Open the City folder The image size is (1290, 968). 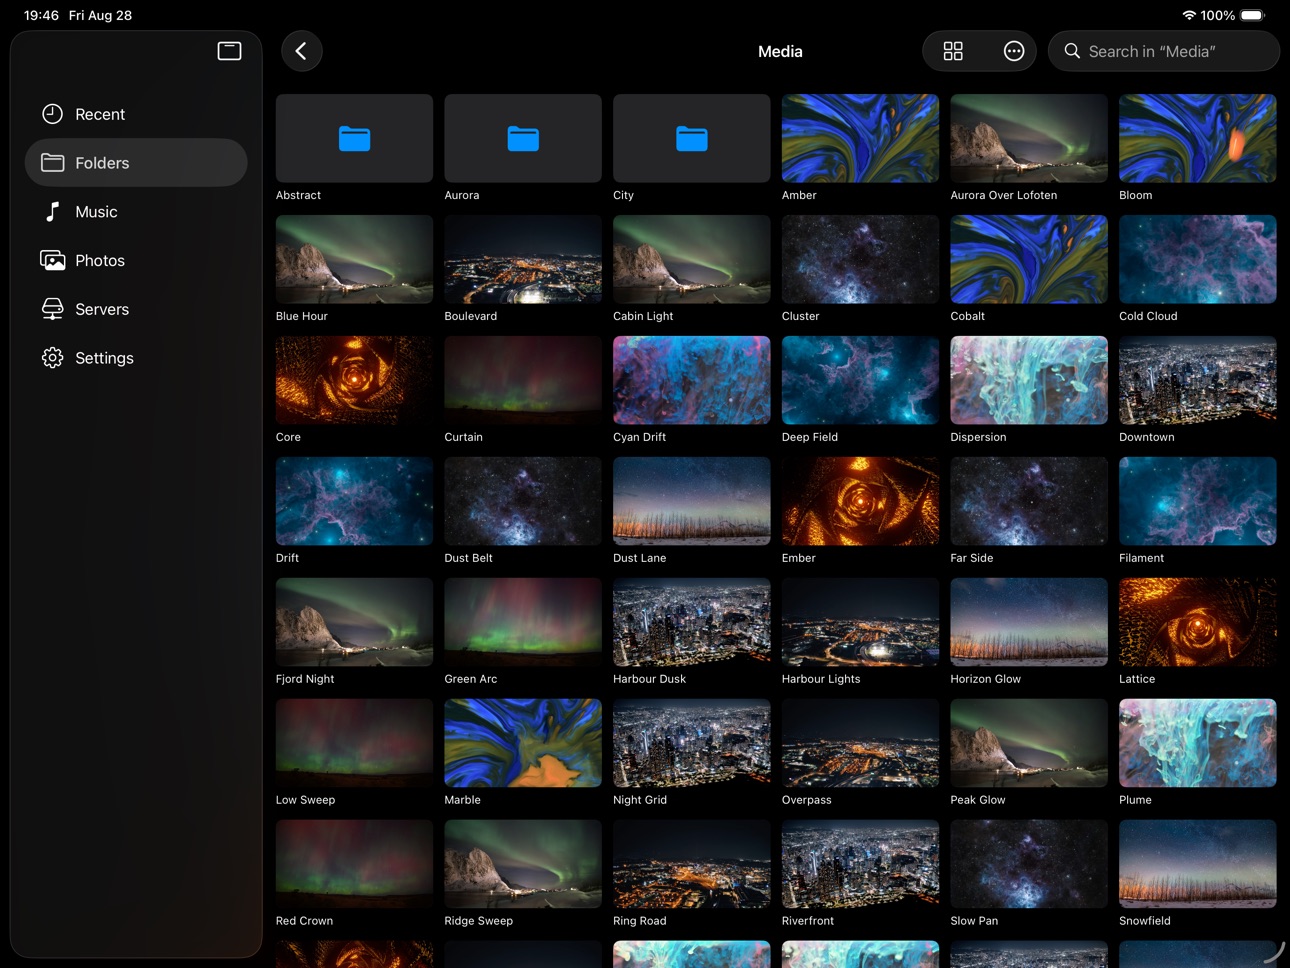coord(692,138)
